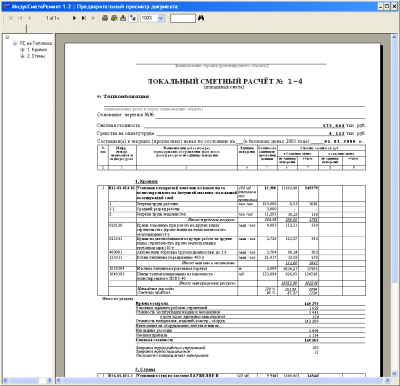This screenshot has width=400, height=386.
Task: Click the preview tab above the tree
Action: [15, 28]
